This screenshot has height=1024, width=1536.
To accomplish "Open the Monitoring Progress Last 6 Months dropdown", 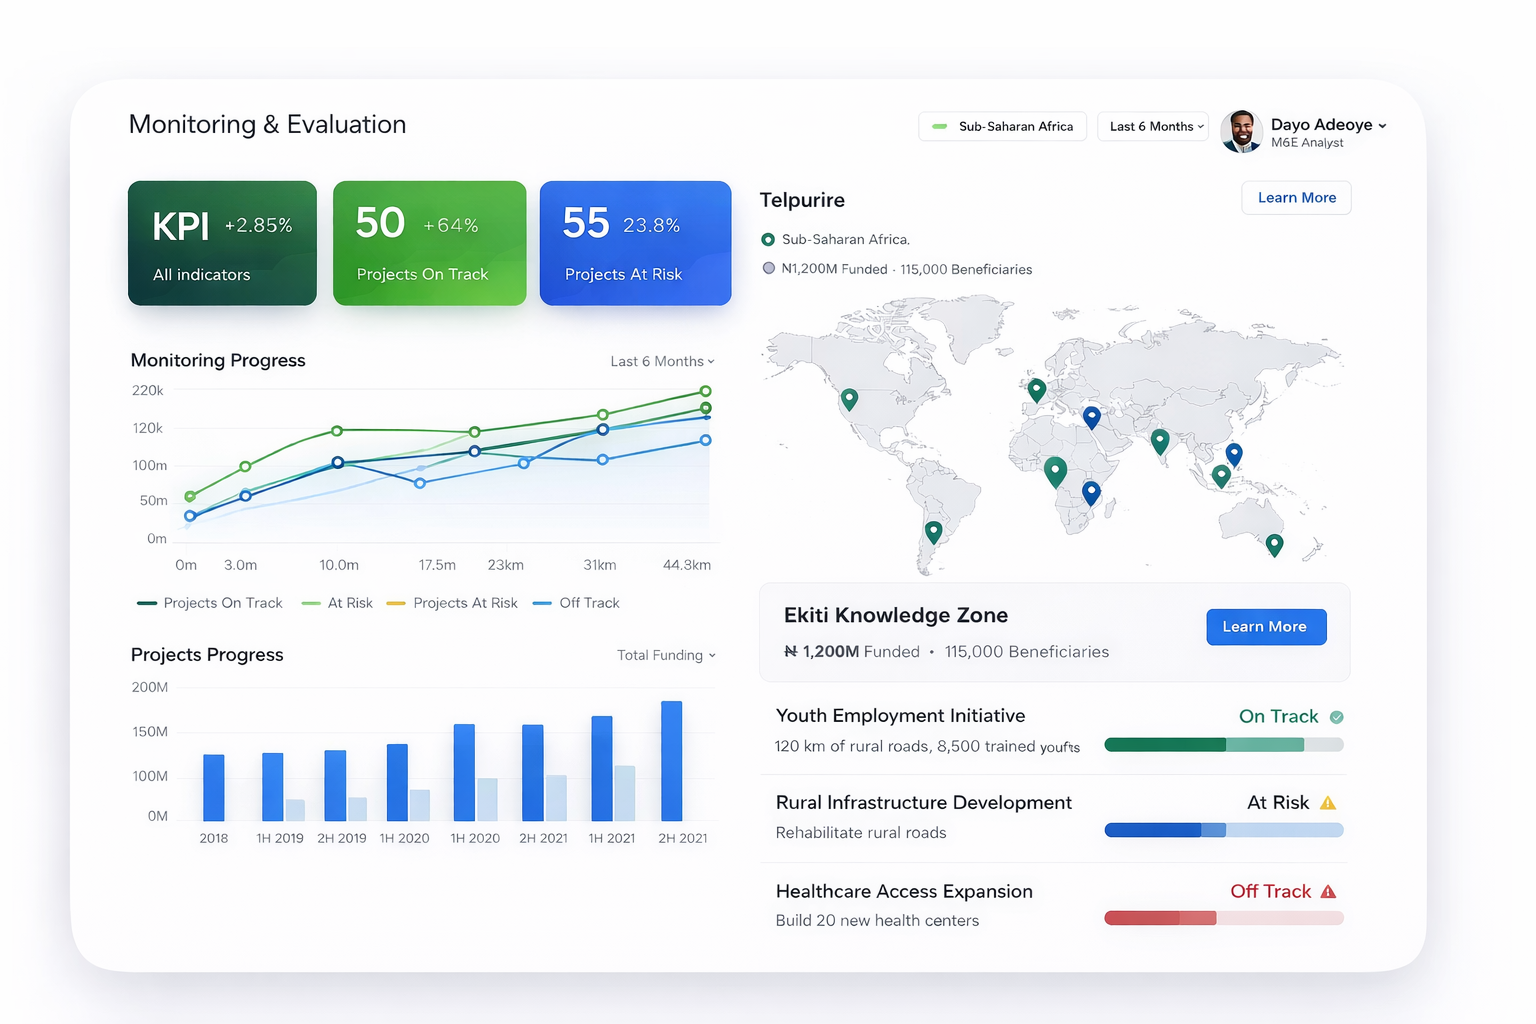I will [x=662, y=361].
